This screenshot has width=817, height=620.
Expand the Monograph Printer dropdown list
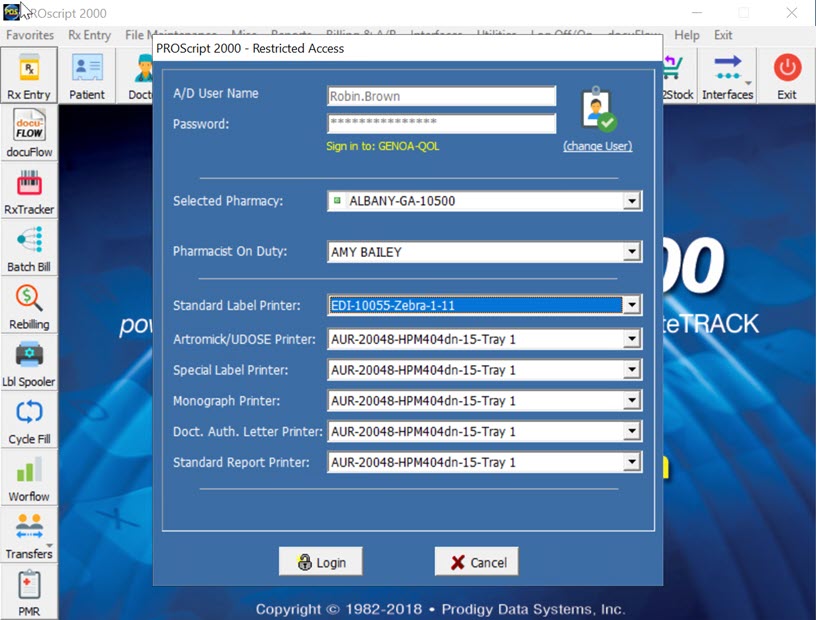point(631,401)
